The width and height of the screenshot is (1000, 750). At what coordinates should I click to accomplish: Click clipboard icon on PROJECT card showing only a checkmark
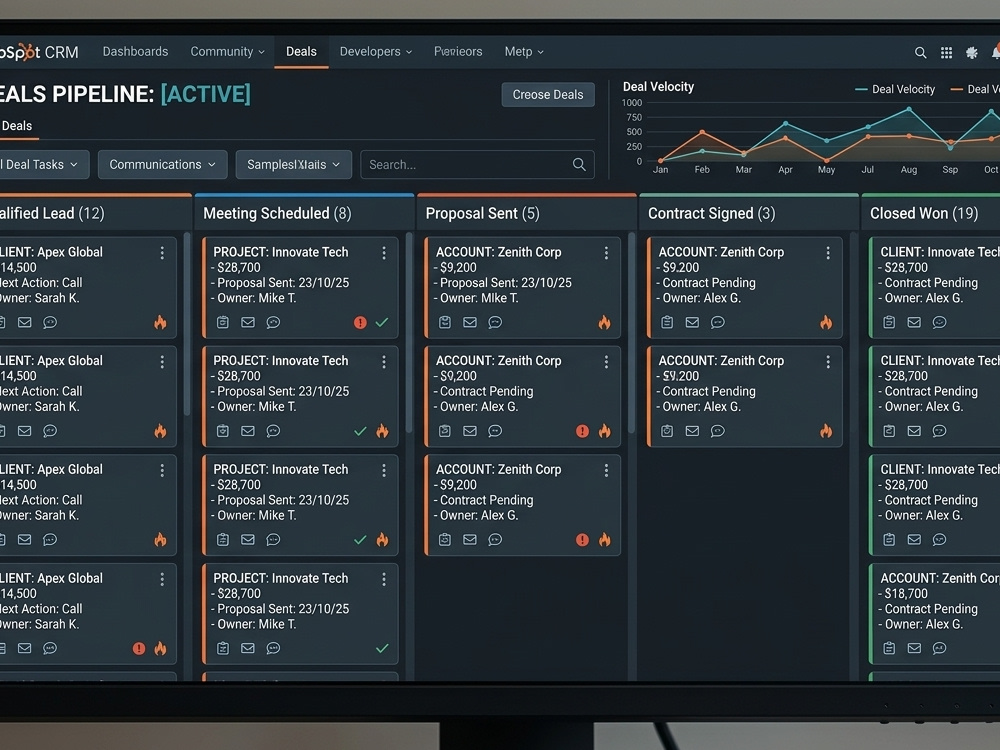click(x=223, y=648)
